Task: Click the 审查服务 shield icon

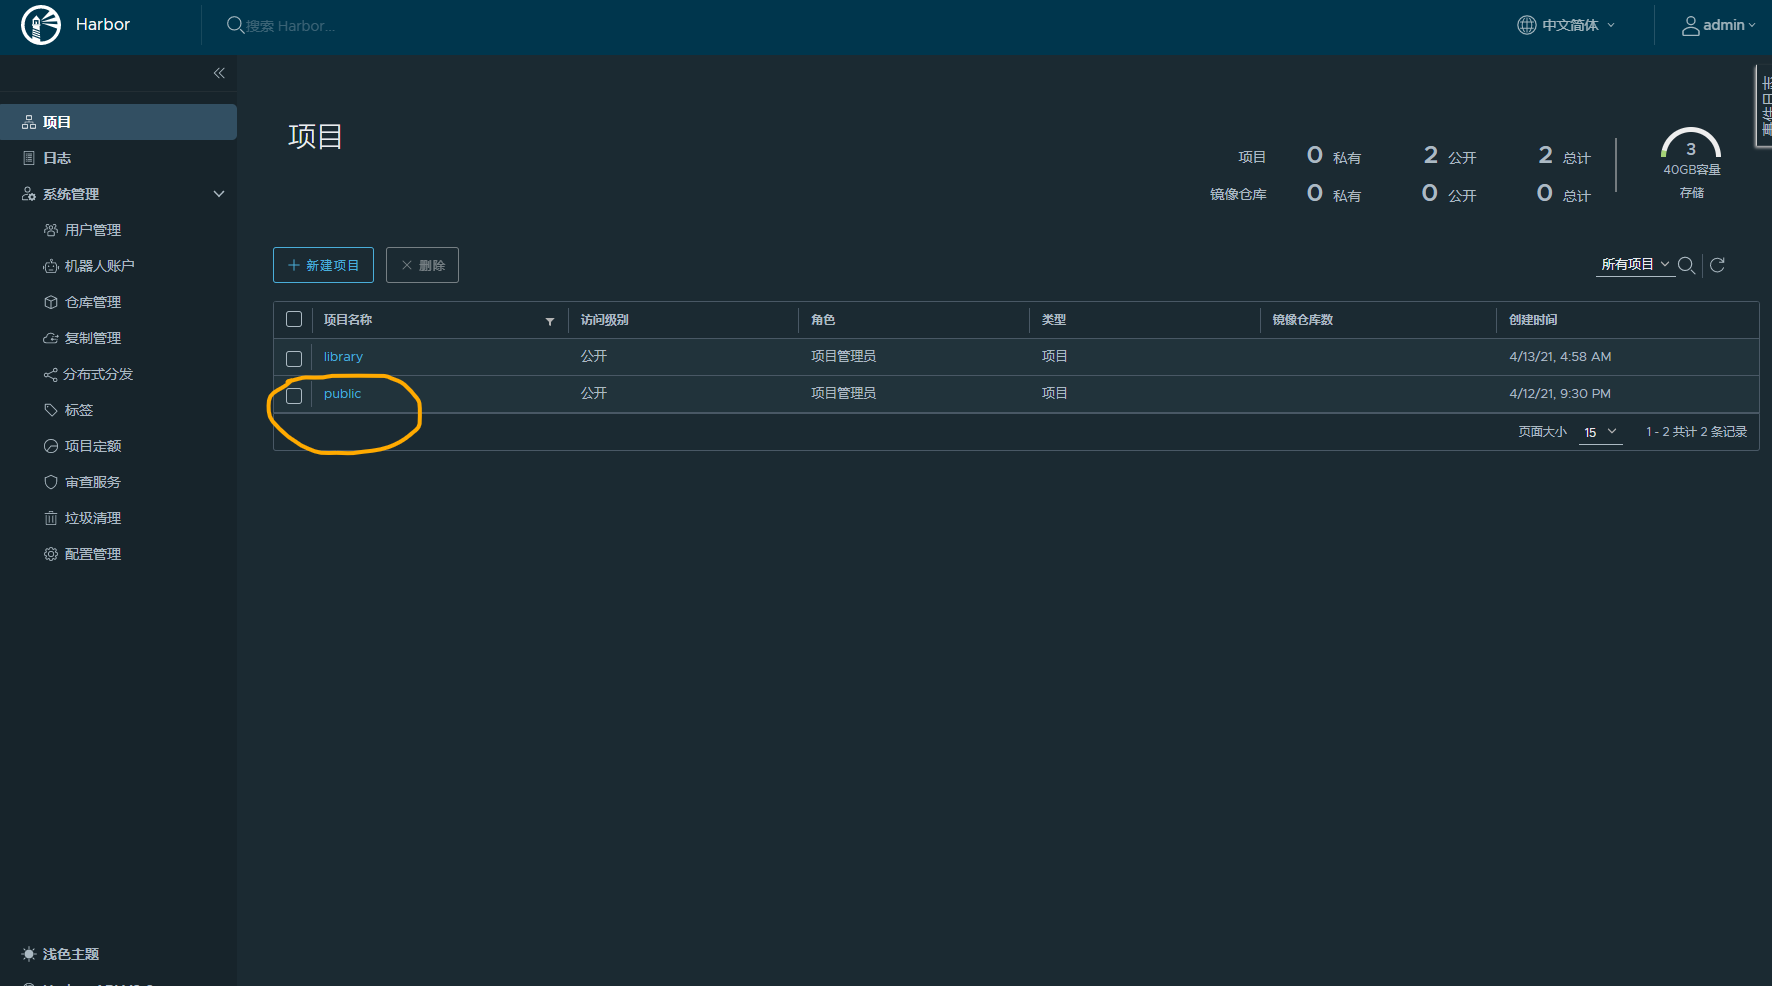Action: click(x=51, y=482)
